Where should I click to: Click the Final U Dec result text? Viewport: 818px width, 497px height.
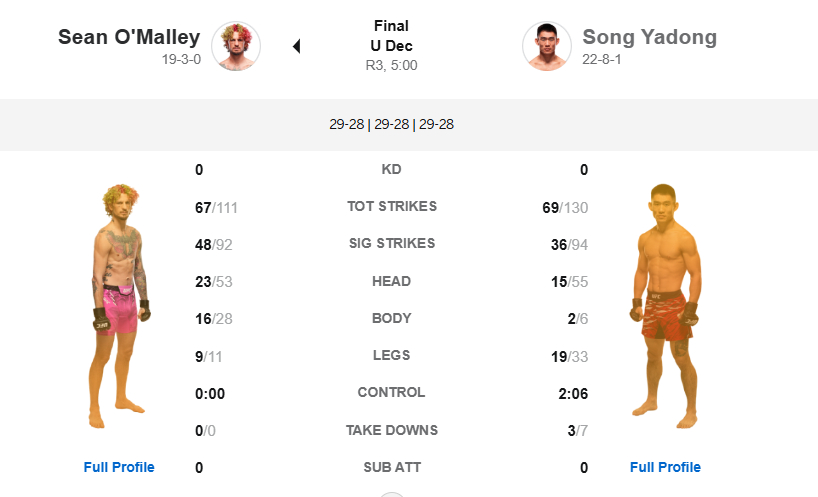point(391,35)
